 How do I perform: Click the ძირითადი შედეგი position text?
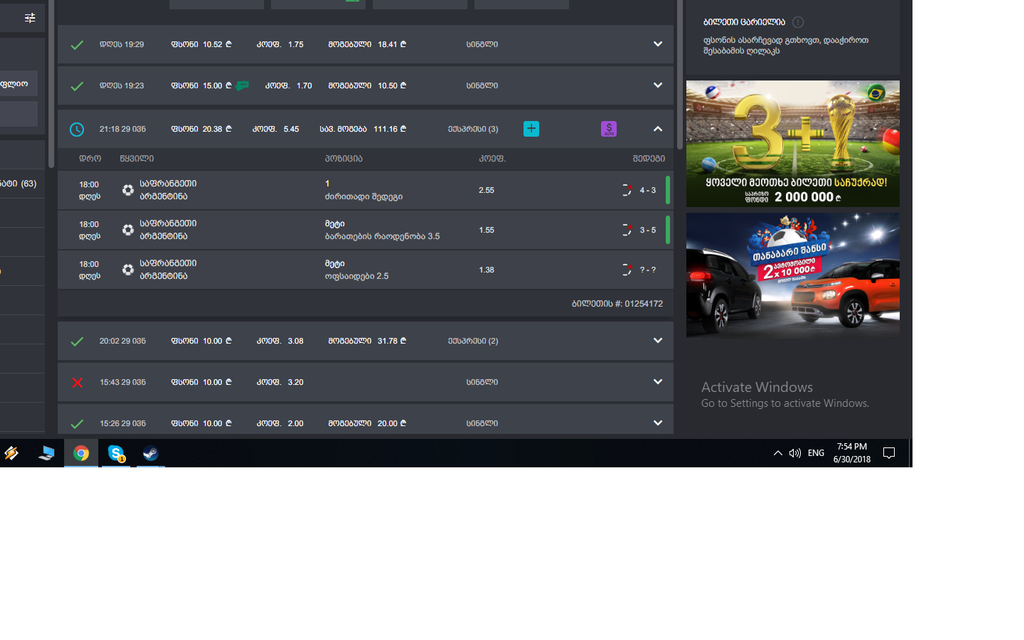click(x=363, y=197)
